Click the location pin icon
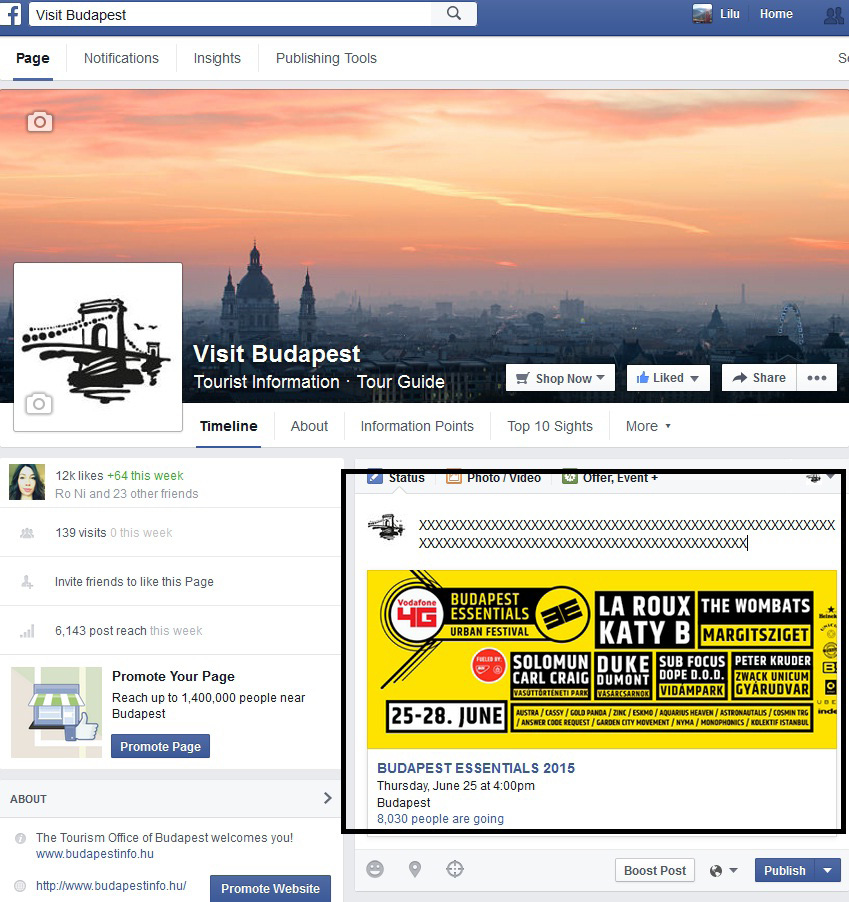The height and width of the screenshot is (902, 849). tap(415, 869)
